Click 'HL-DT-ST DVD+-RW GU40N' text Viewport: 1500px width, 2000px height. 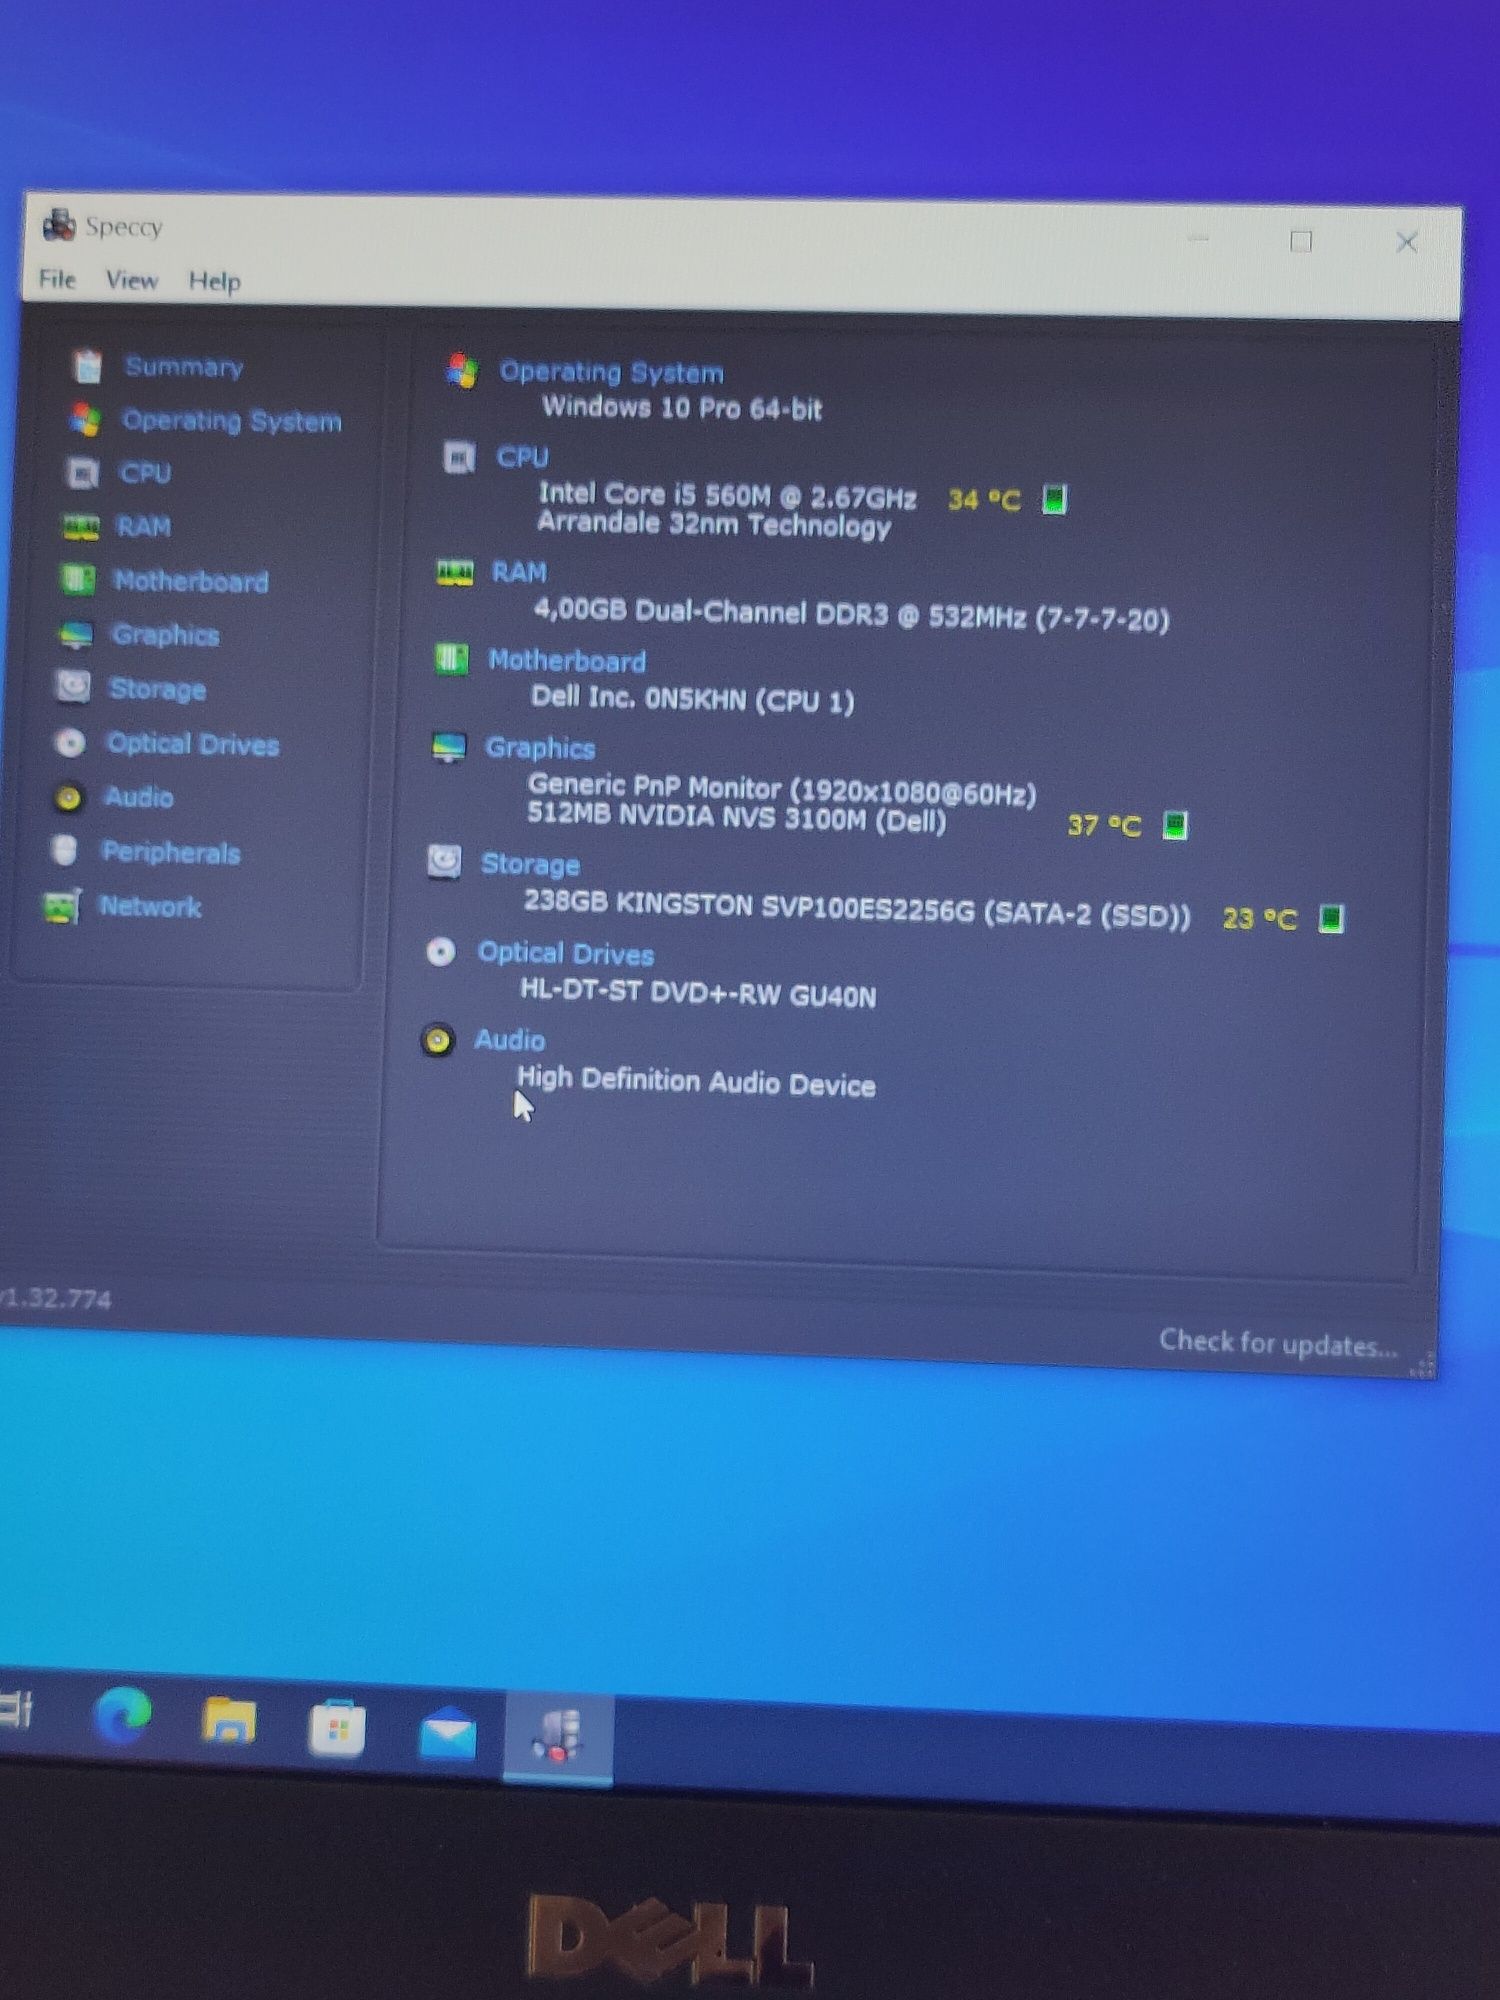click(x=698, y=993)
